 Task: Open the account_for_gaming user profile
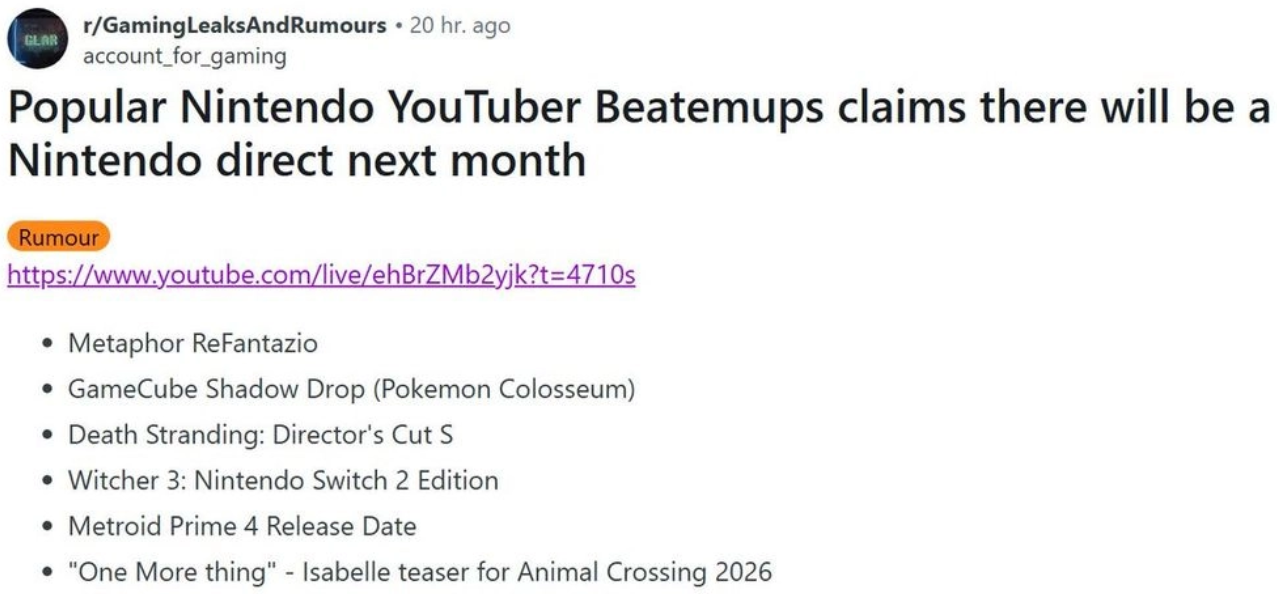click(x=184, y=56)
